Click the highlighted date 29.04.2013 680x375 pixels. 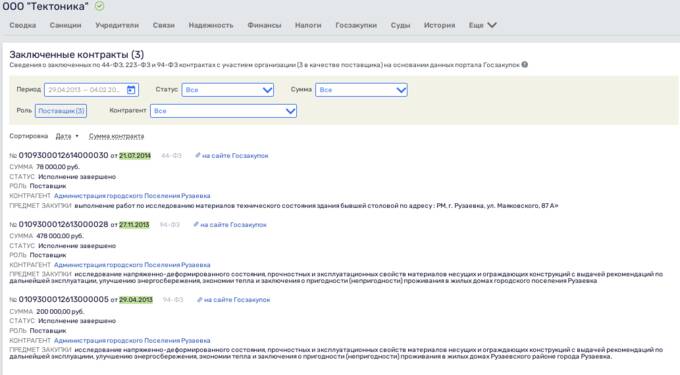coord(136,300)
